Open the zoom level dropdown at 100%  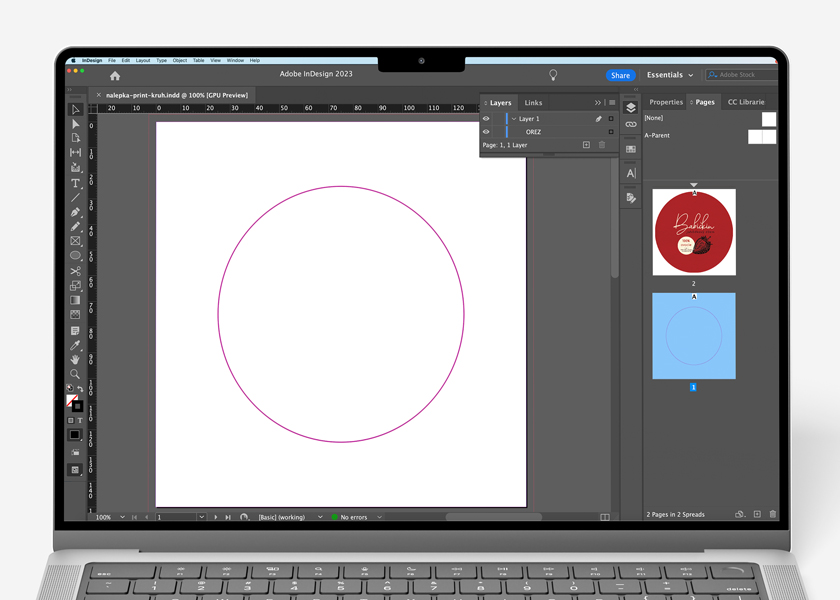click(x=122, y=517)
